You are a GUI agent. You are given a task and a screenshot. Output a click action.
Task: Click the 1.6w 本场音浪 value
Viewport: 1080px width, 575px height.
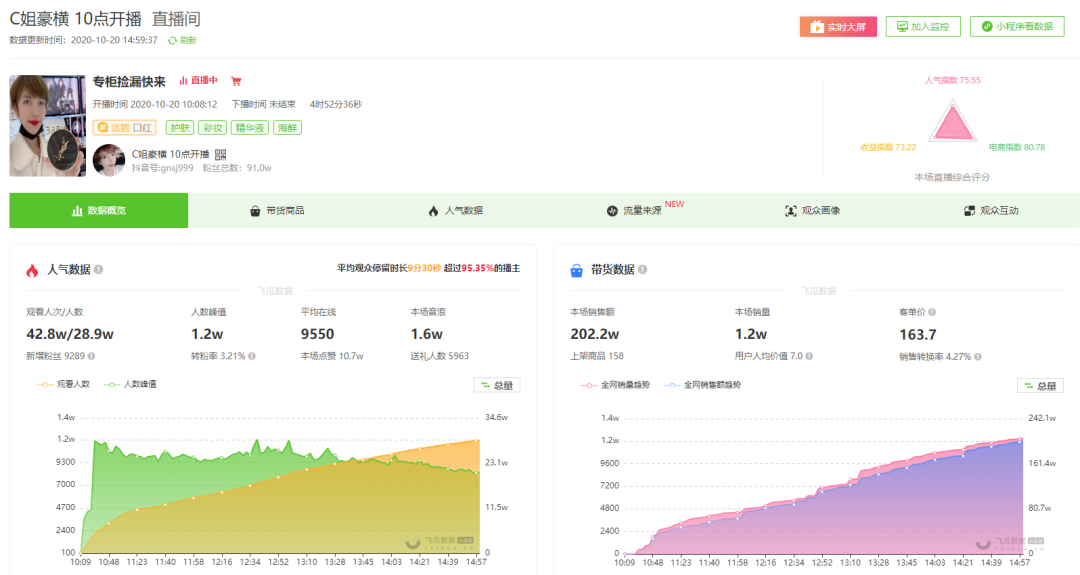(426, 334)
